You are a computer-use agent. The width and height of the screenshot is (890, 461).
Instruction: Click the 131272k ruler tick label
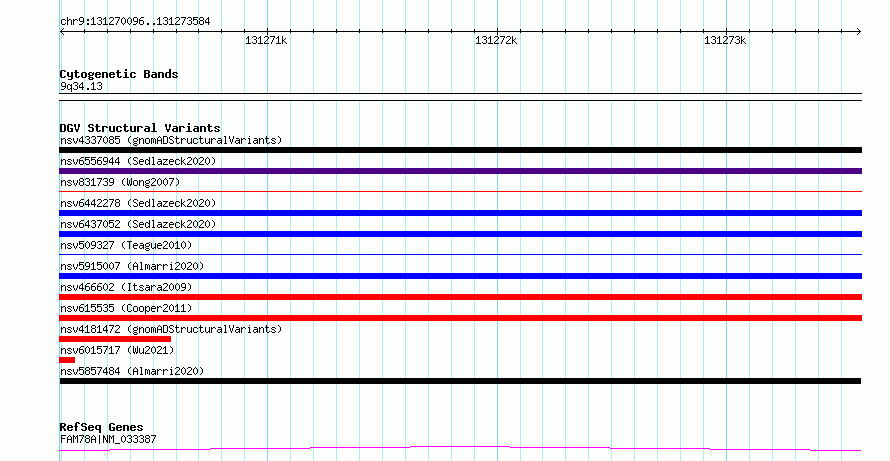tap(496, 40)
